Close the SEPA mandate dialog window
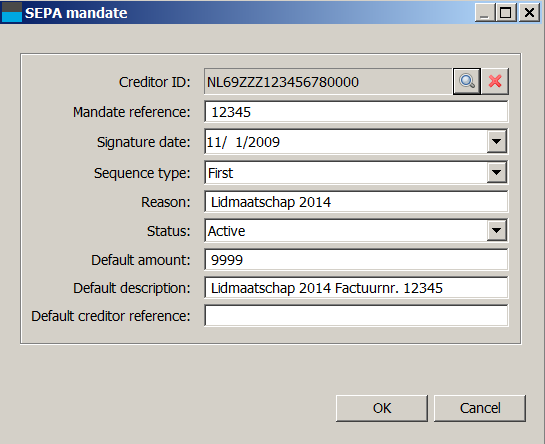 [x=529, y=13]
